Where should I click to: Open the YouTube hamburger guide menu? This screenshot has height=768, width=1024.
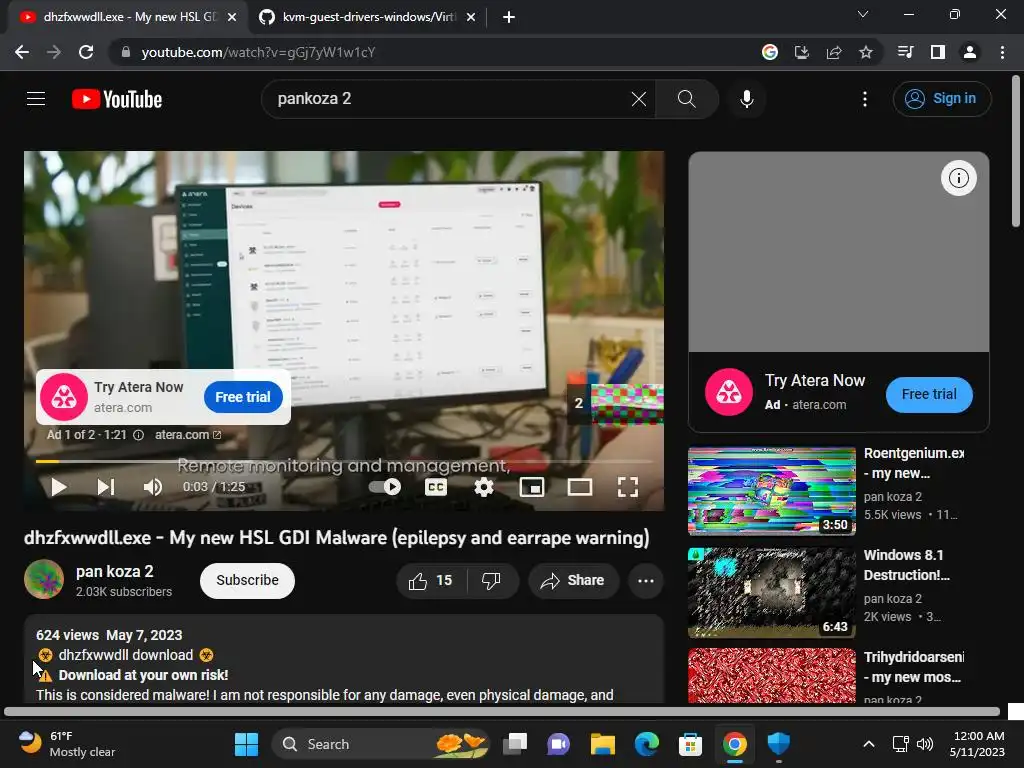point(36,99)
